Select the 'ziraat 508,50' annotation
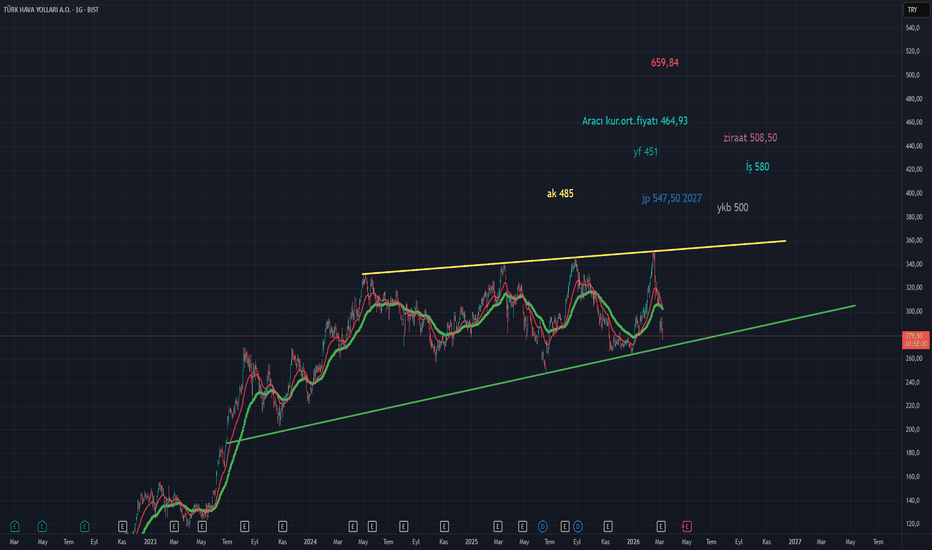Viewport: 932px width, 550px height. pyautogui.click(x=750, y=137)
